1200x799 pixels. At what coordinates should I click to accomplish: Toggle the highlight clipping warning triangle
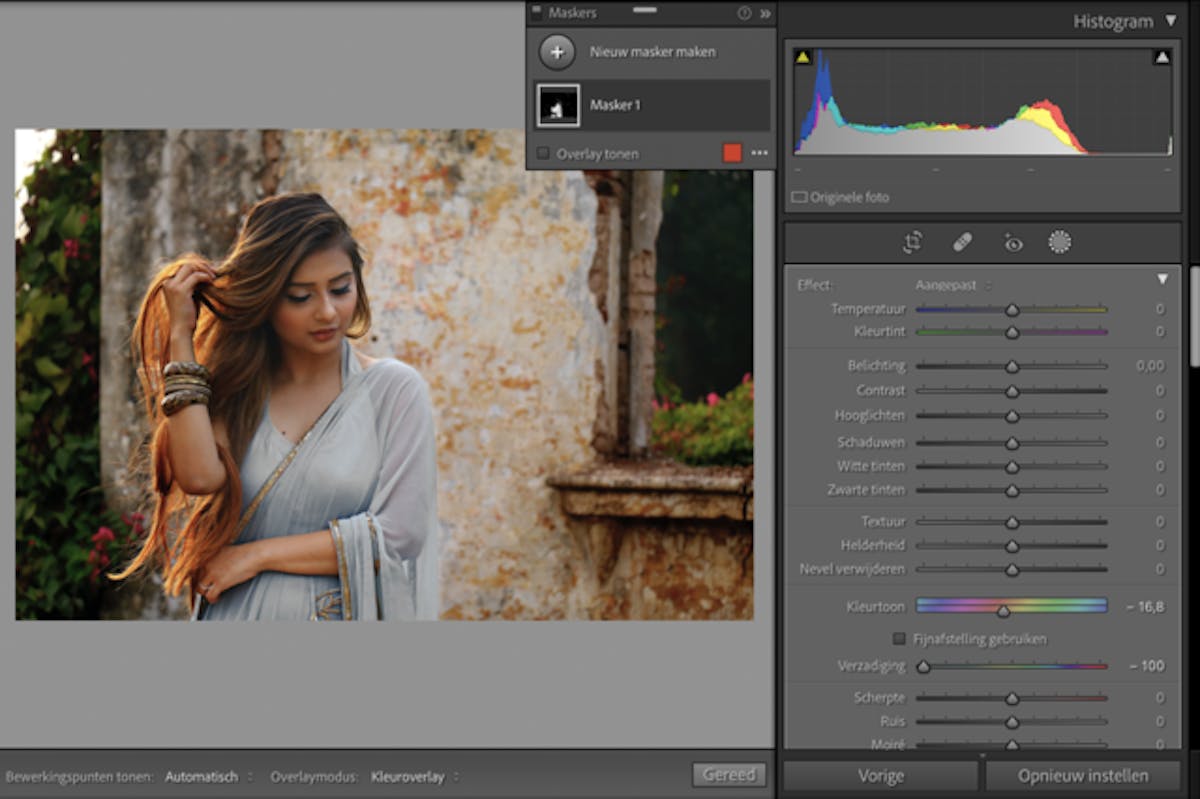1162,58
